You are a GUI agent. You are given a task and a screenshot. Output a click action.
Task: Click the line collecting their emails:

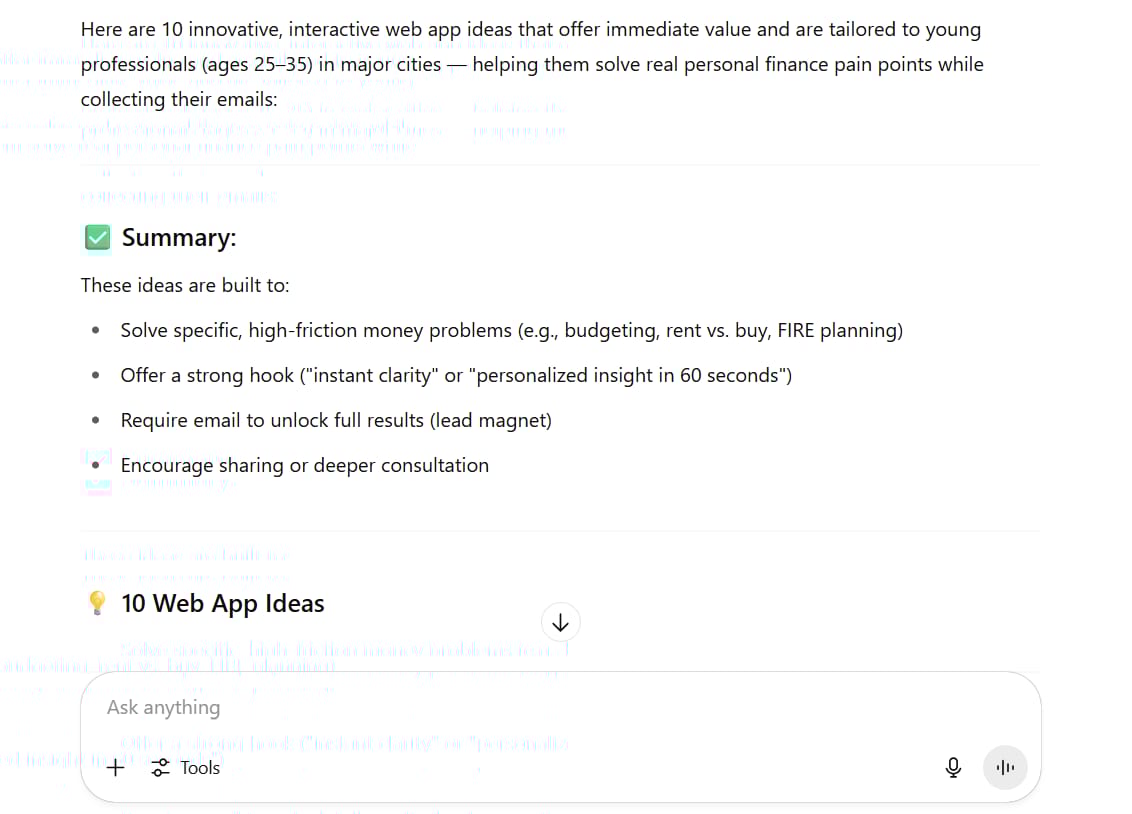178,100
